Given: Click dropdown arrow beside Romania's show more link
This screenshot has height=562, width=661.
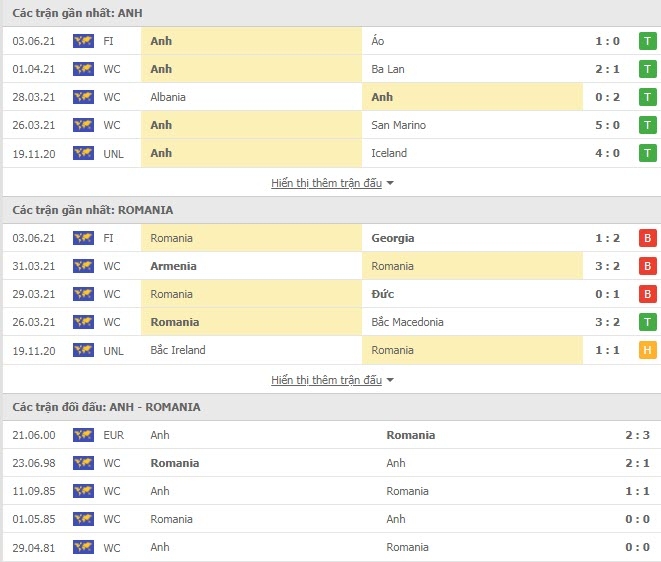Looking at the screenshot, I should pyautogui.click(x=390, y=380).
